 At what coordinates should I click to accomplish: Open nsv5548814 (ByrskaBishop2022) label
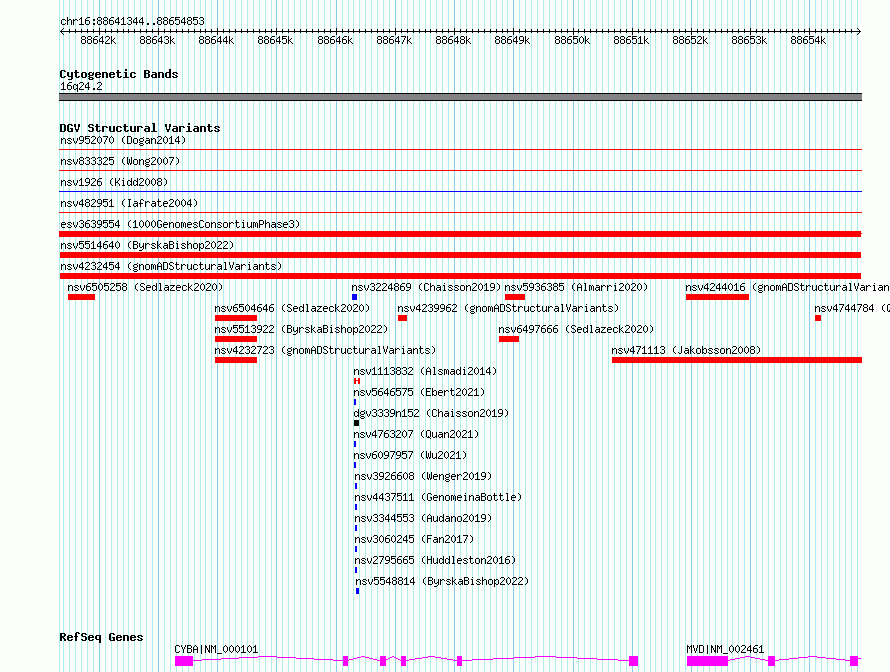(x=442, y=581)
